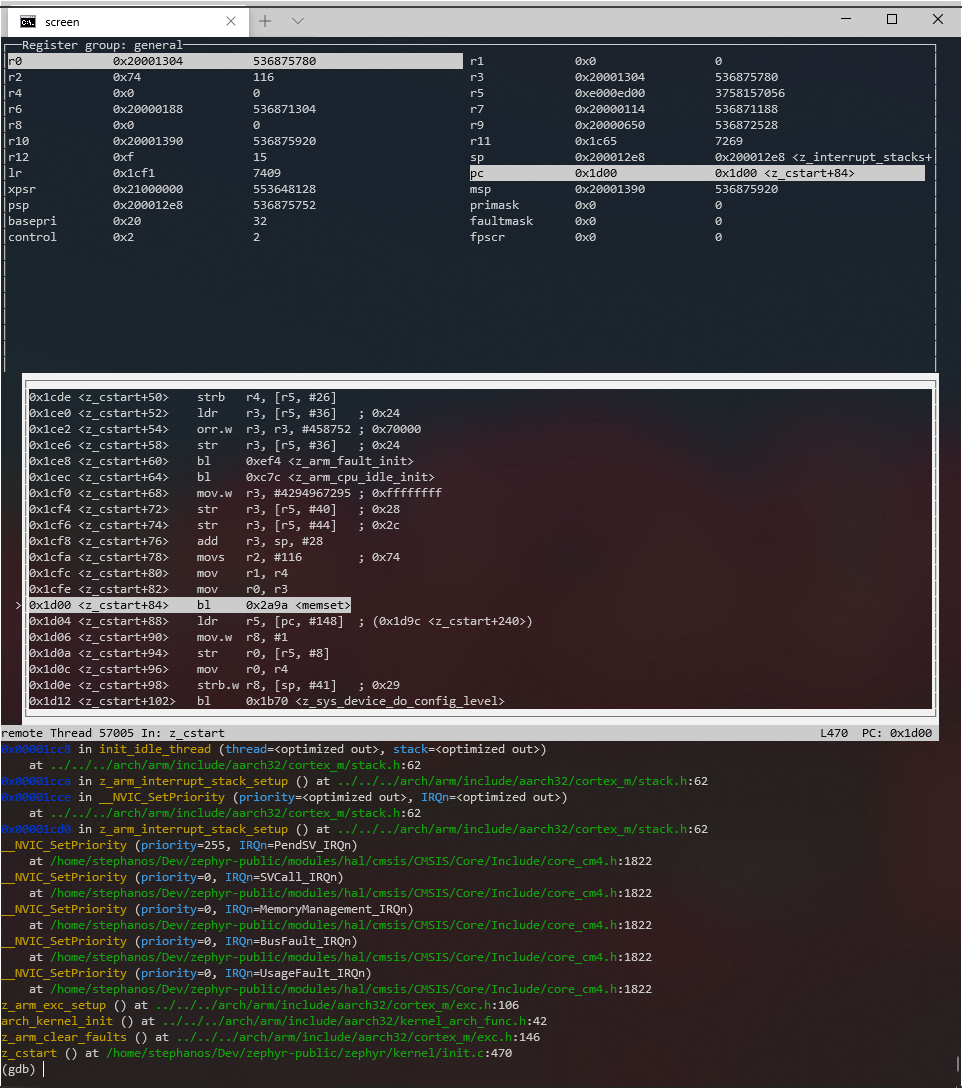Open a new terminal tab with the plus icon
962x1088 pixels.
click(264, 21)
